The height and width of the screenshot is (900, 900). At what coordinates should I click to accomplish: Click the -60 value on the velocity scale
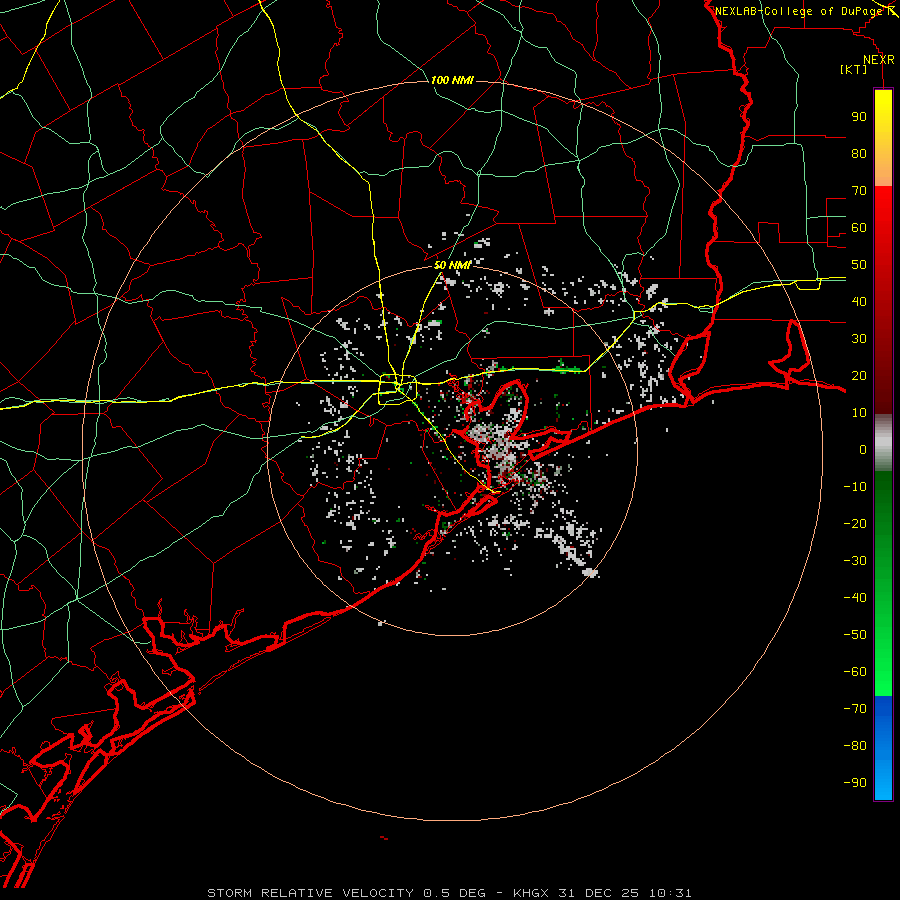tap(855, 672)
